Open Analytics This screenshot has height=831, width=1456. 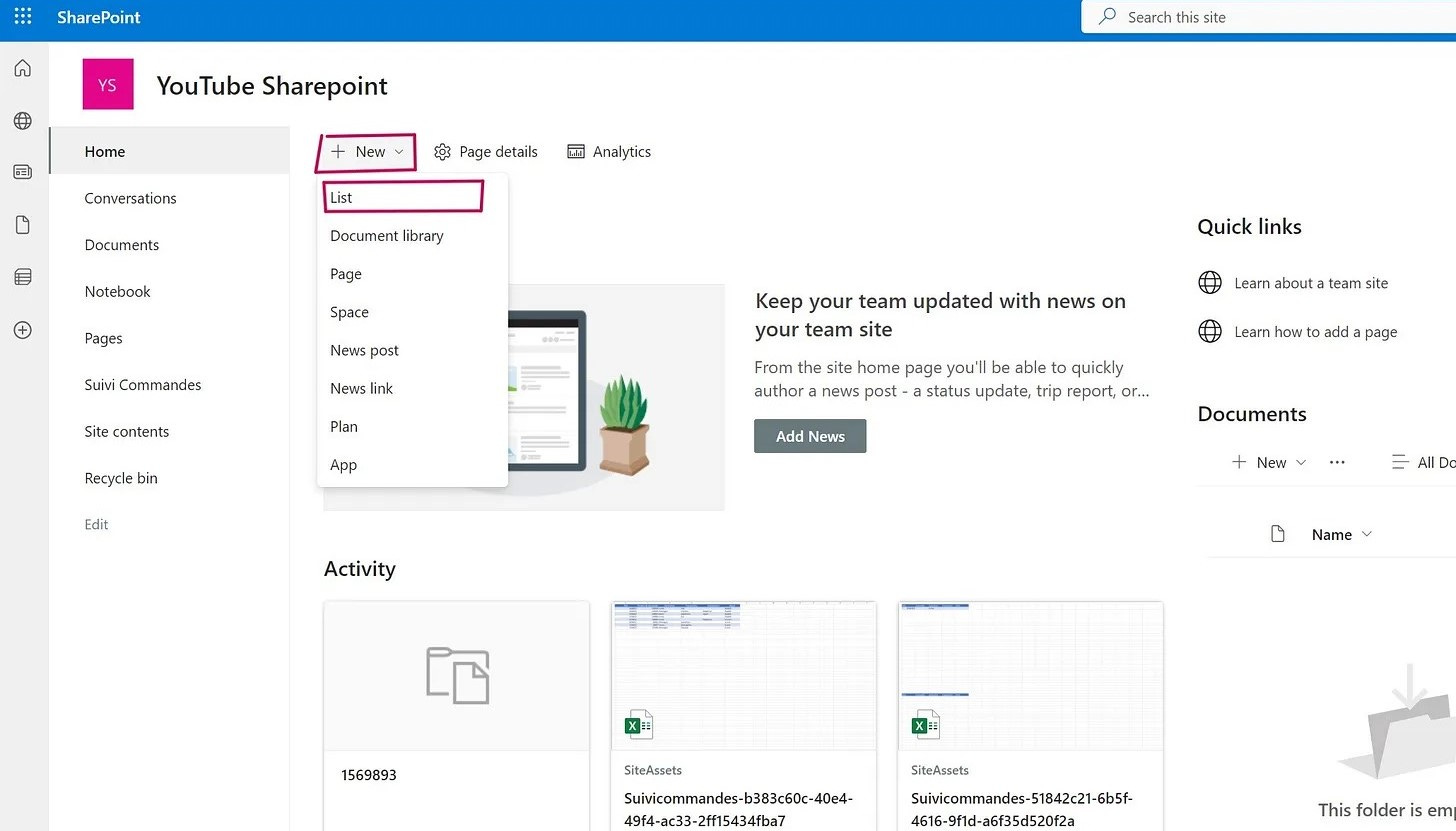pos(609,152)
